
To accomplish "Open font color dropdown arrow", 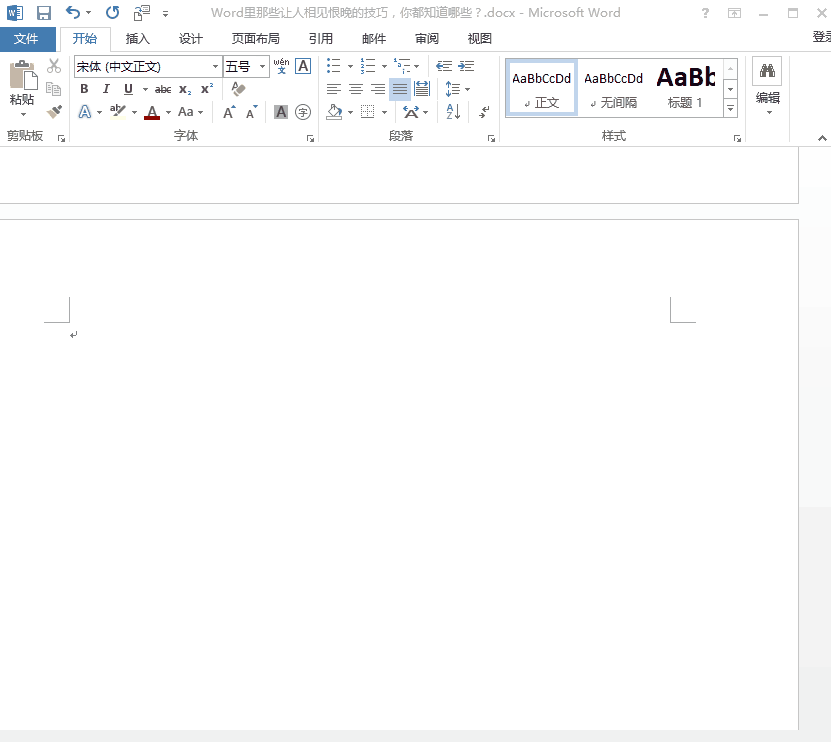I will coord(169,112).
